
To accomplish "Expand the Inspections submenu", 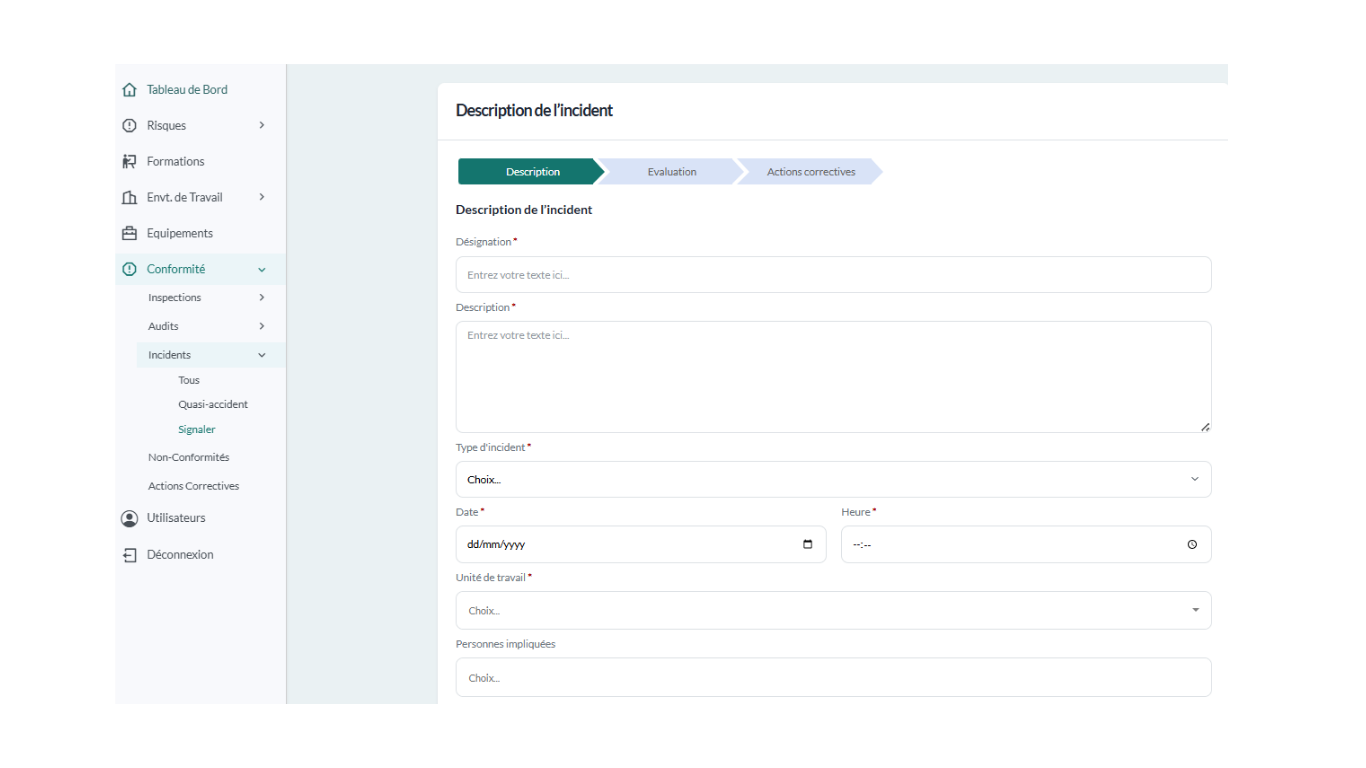I will 262,298.
